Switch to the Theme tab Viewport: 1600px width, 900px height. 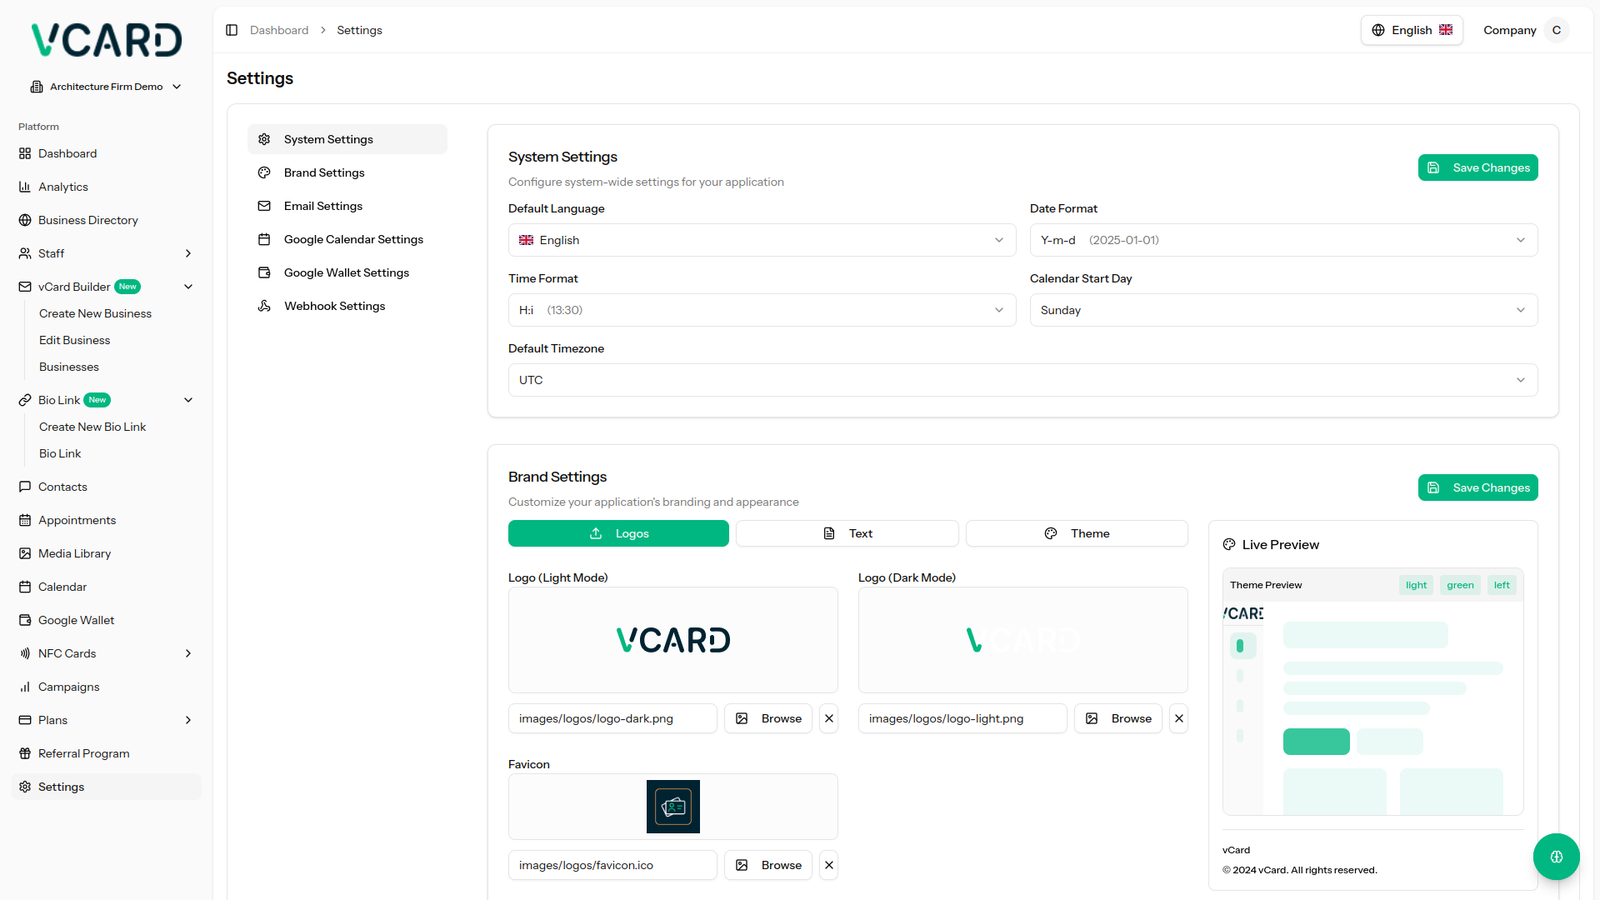point(1077,533)
